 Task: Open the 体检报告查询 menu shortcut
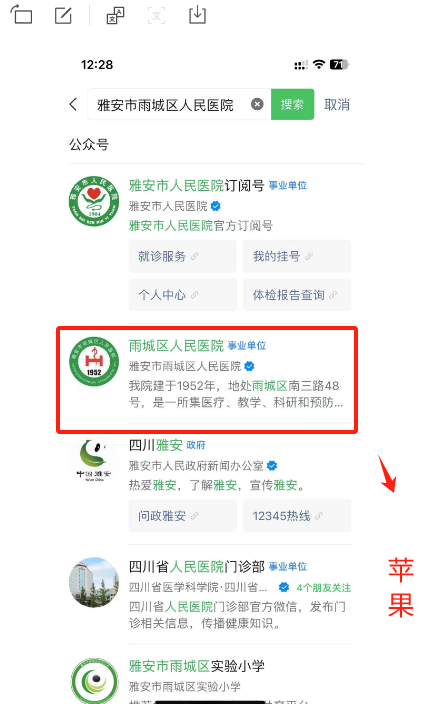click(297, 295)
